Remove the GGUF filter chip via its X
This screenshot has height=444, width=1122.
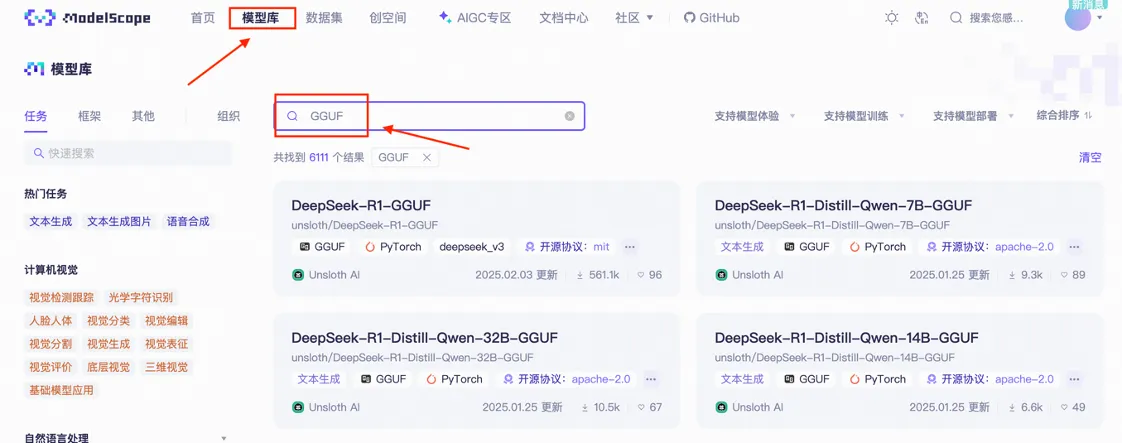(x=426, y=158)
